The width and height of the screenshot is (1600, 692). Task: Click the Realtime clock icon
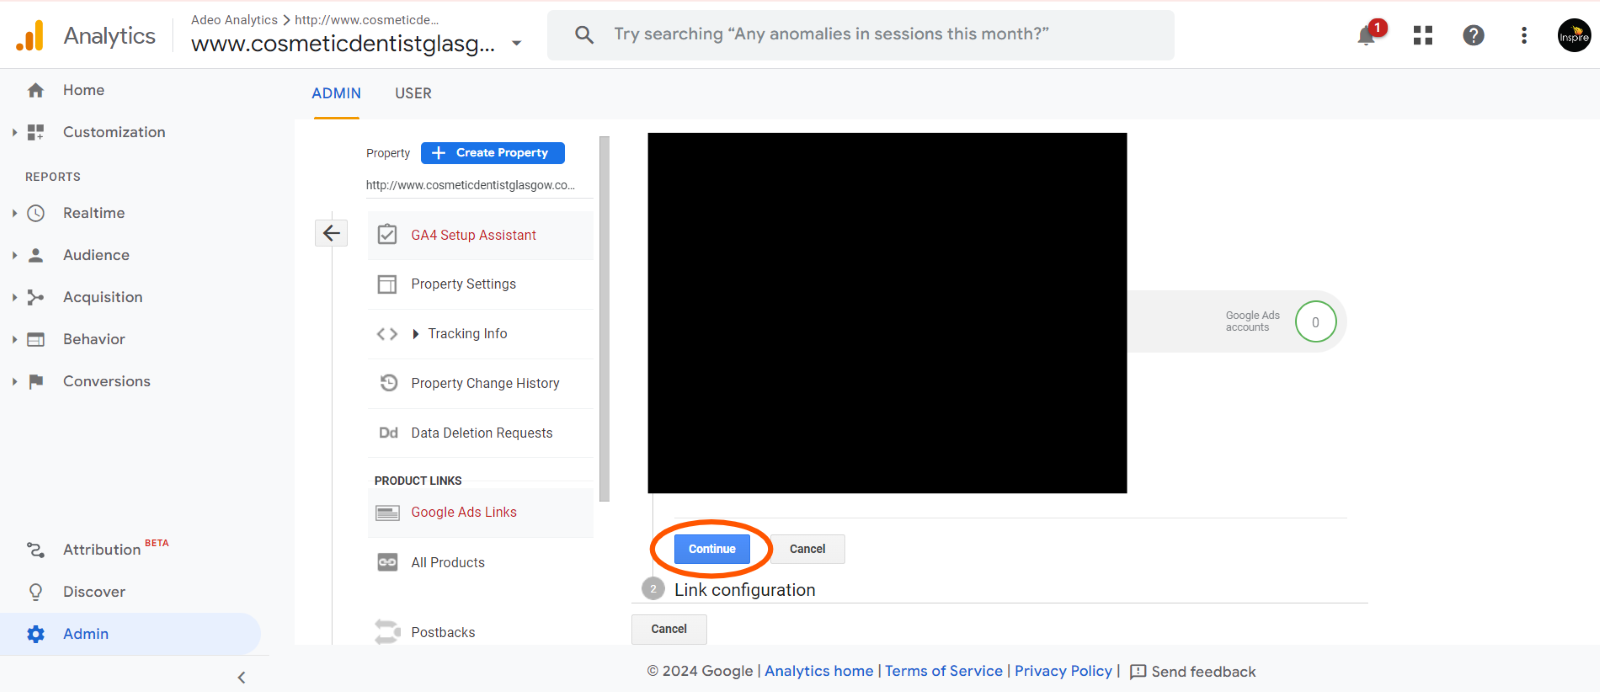(x=36, y=213)
